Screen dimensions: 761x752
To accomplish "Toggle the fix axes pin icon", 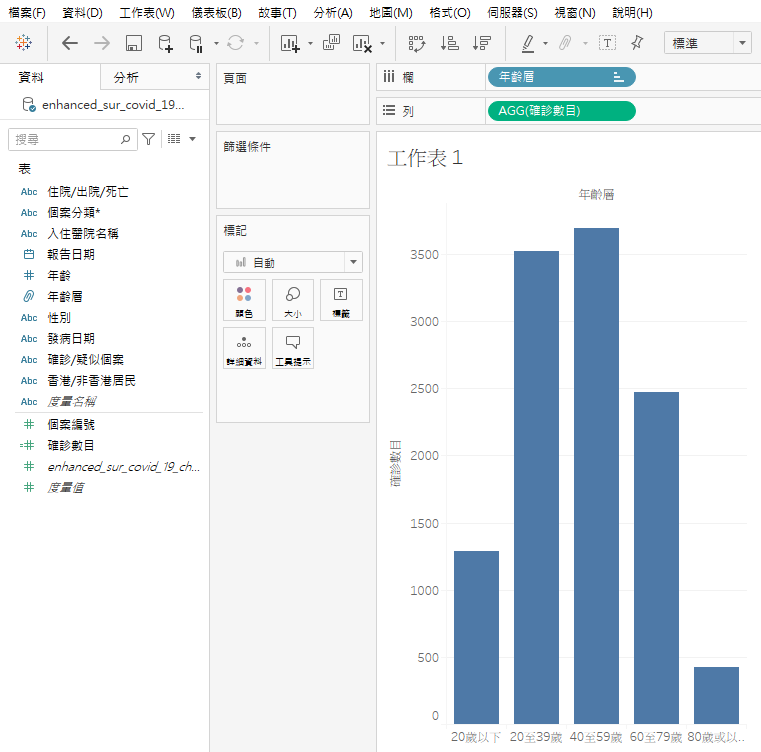I will (638, 43).
